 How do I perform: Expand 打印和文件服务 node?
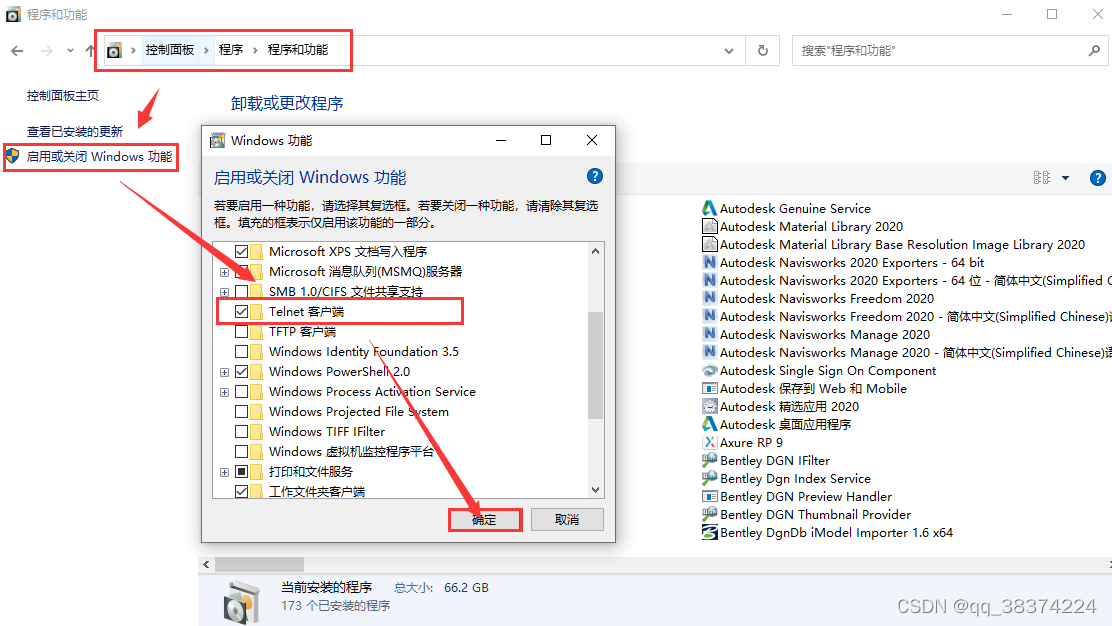[x=224, y=472]
